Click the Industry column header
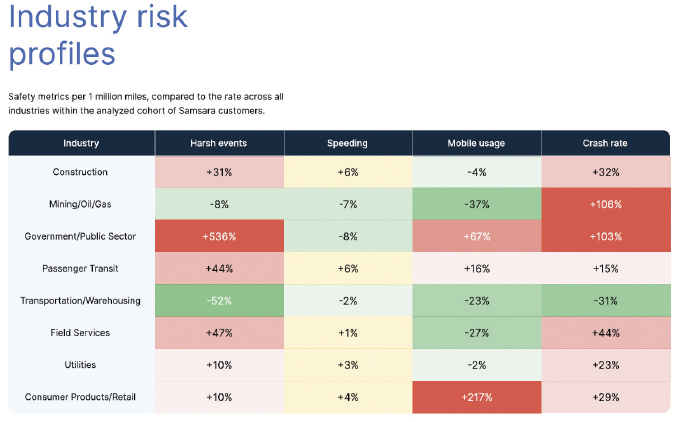The width and height of the screenshot is (680, 422). [x=81, y=143]
